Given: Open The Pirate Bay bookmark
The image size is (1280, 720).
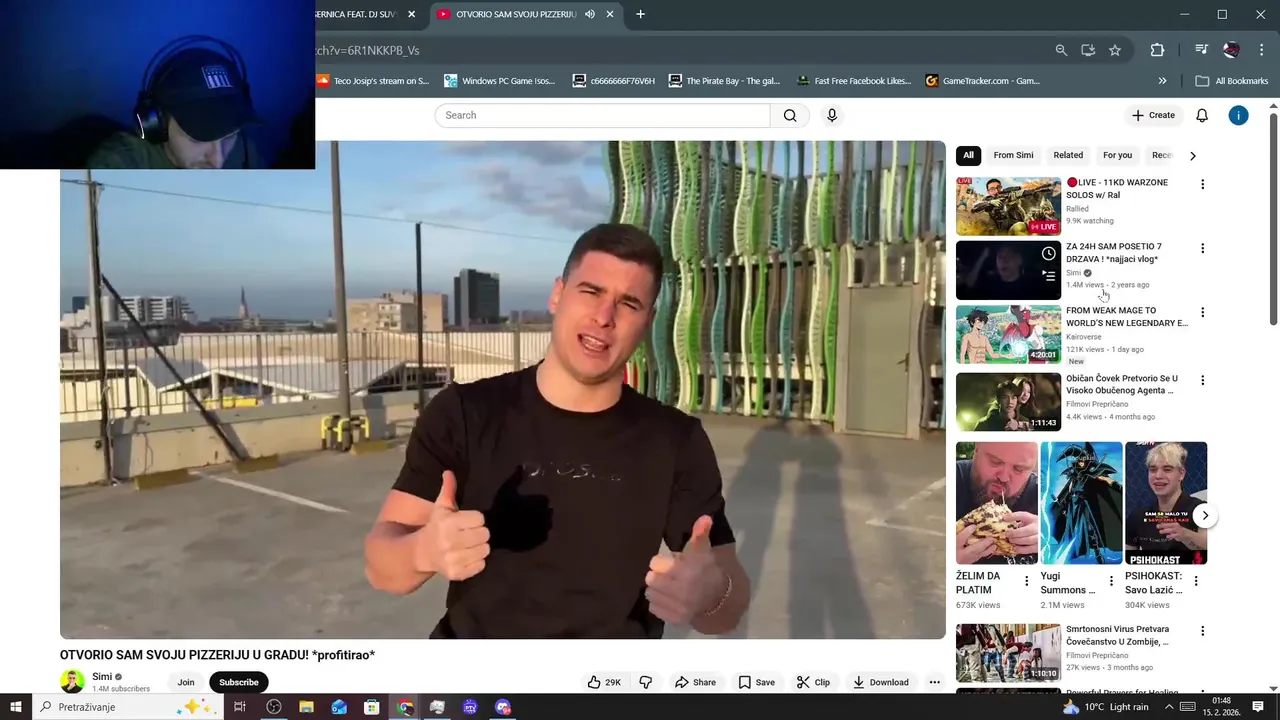Looking at the screenshot, I should tap(724, 81).
